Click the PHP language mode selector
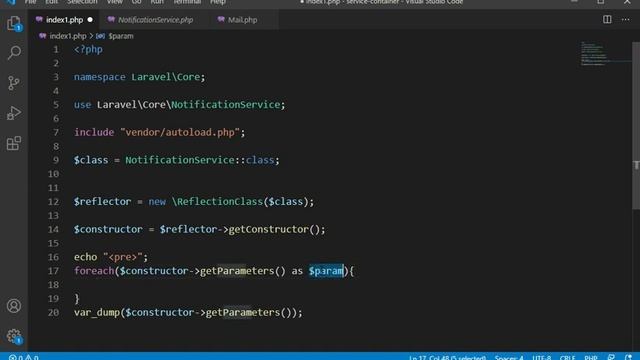The height and width of the screenshot is (360, 640). [591, 357]
